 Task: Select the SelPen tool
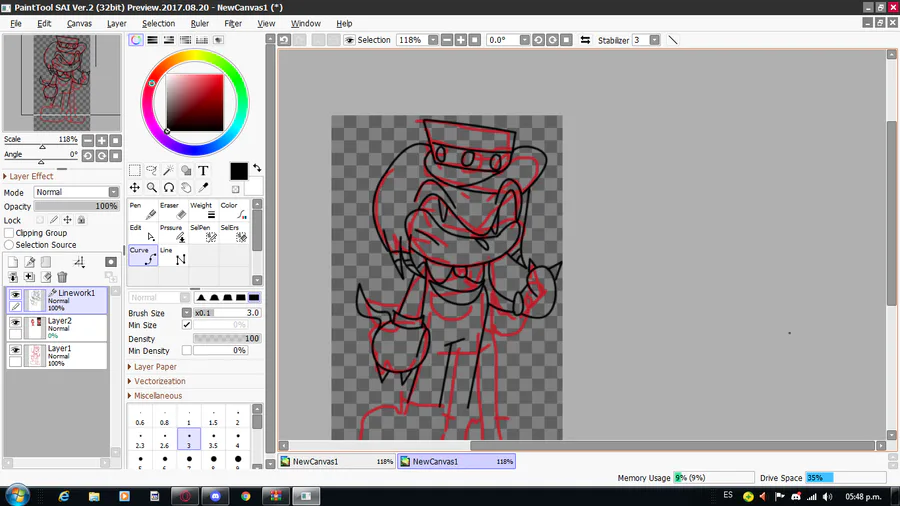click(203, 233)
